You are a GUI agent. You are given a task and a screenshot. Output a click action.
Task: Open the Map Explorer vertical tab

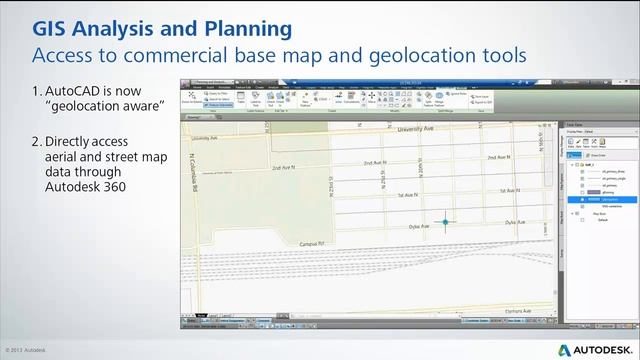pyautogui.click(x=562, y=181)
